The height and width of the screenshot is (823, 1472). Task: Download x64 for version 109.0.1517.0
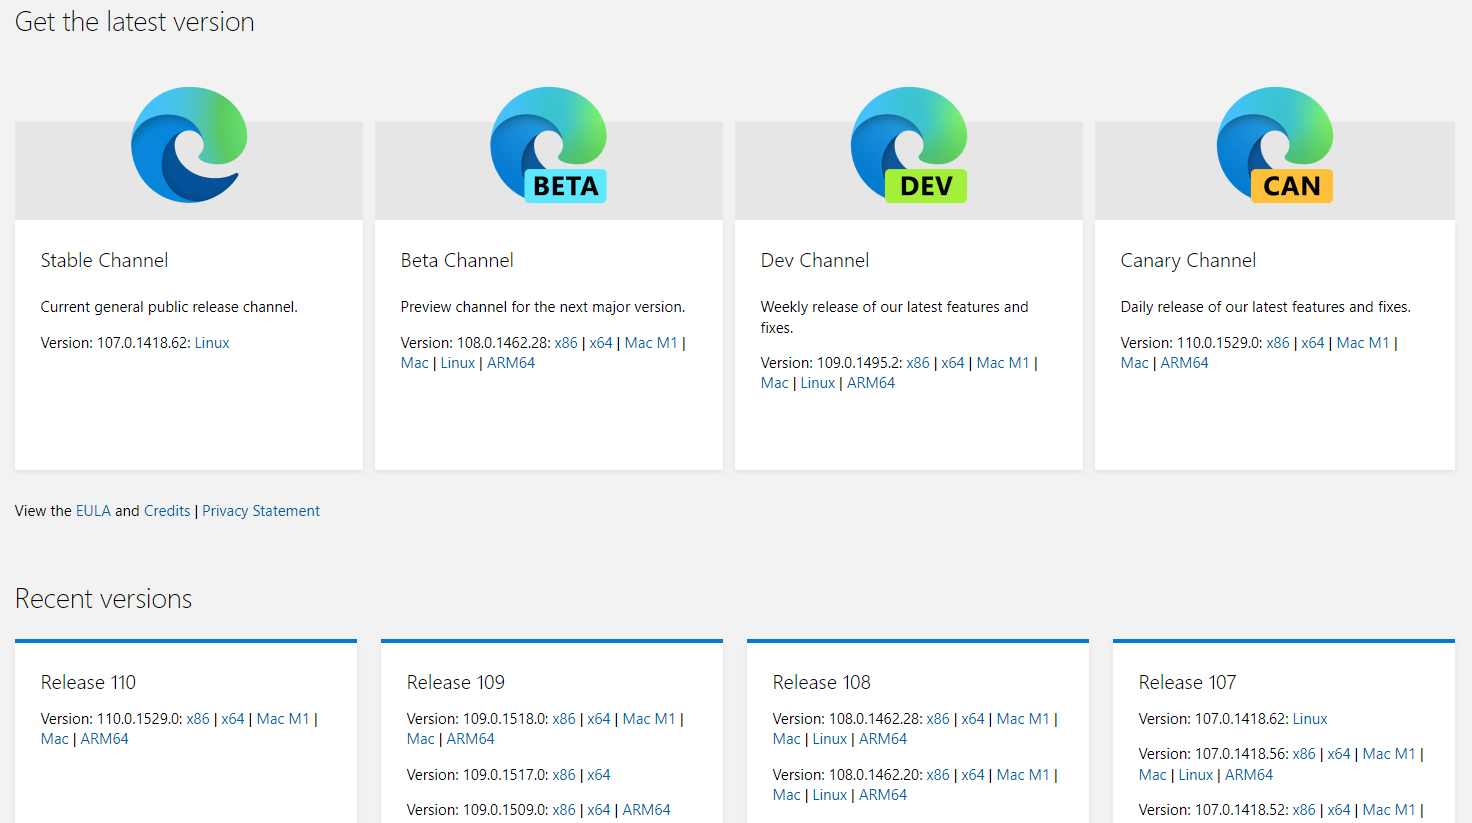pyautogui.click(x=599, y=775)
